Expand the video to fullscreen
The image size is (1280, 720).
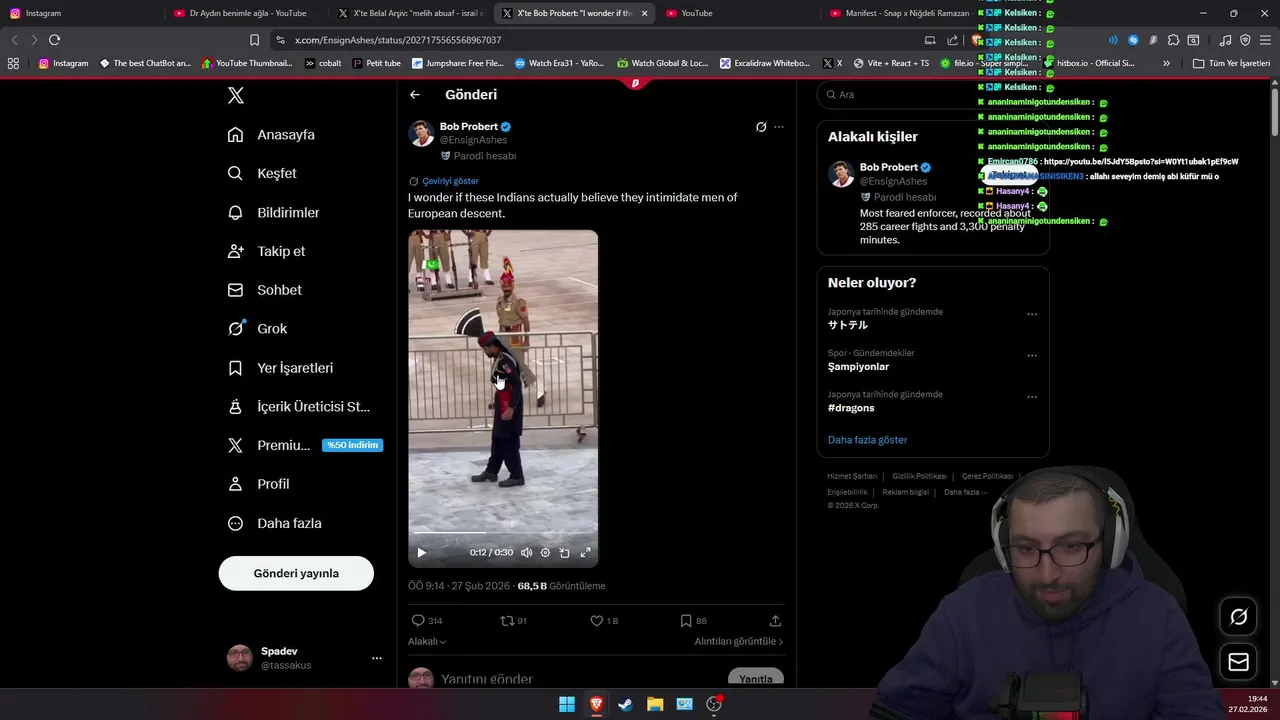click(585, 553)
